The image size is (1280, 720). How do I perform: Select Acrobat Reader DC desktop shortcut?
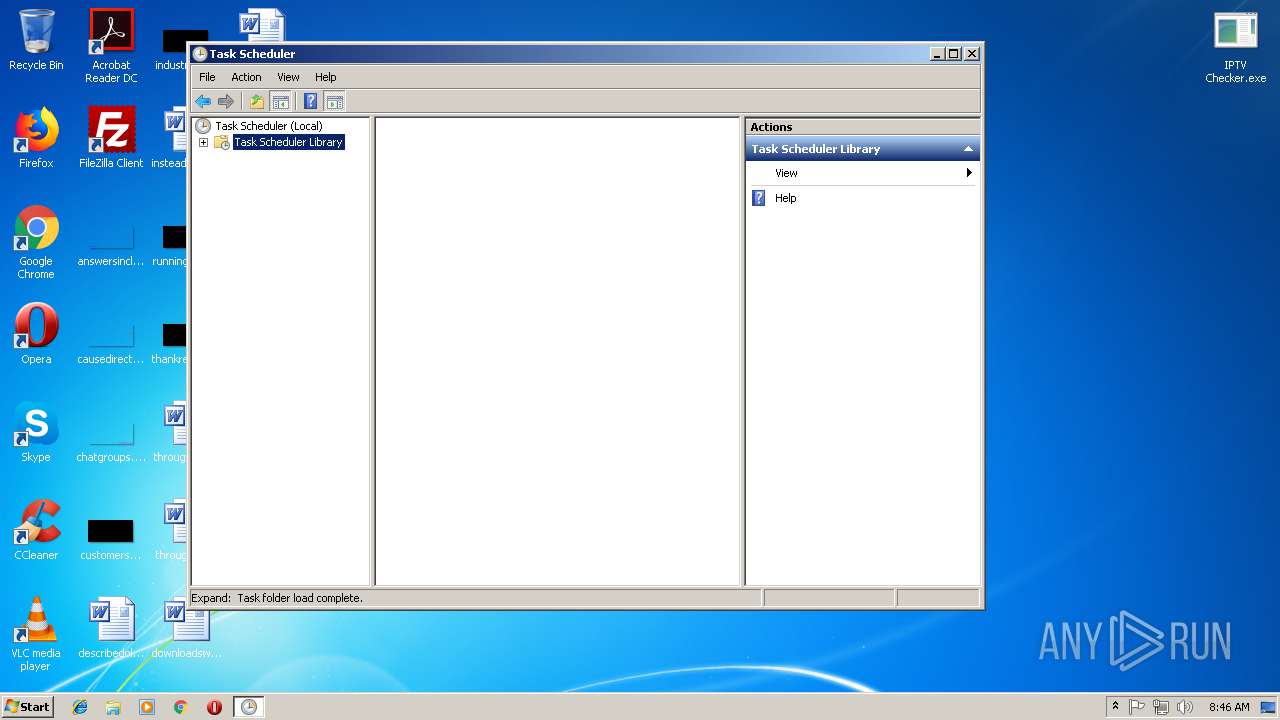[111, 46]
